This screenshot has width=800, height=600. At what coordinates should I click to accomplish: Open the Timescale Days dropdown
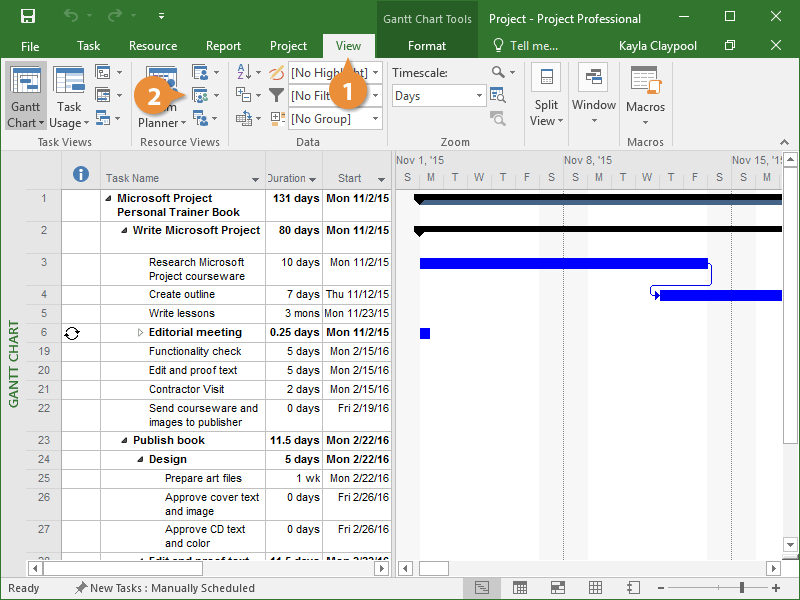coord(479,96)
